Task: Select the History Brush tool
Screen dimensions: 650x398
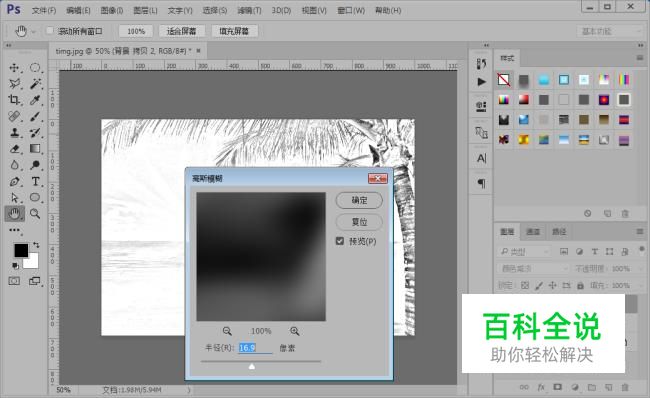Action: point(35,133)
